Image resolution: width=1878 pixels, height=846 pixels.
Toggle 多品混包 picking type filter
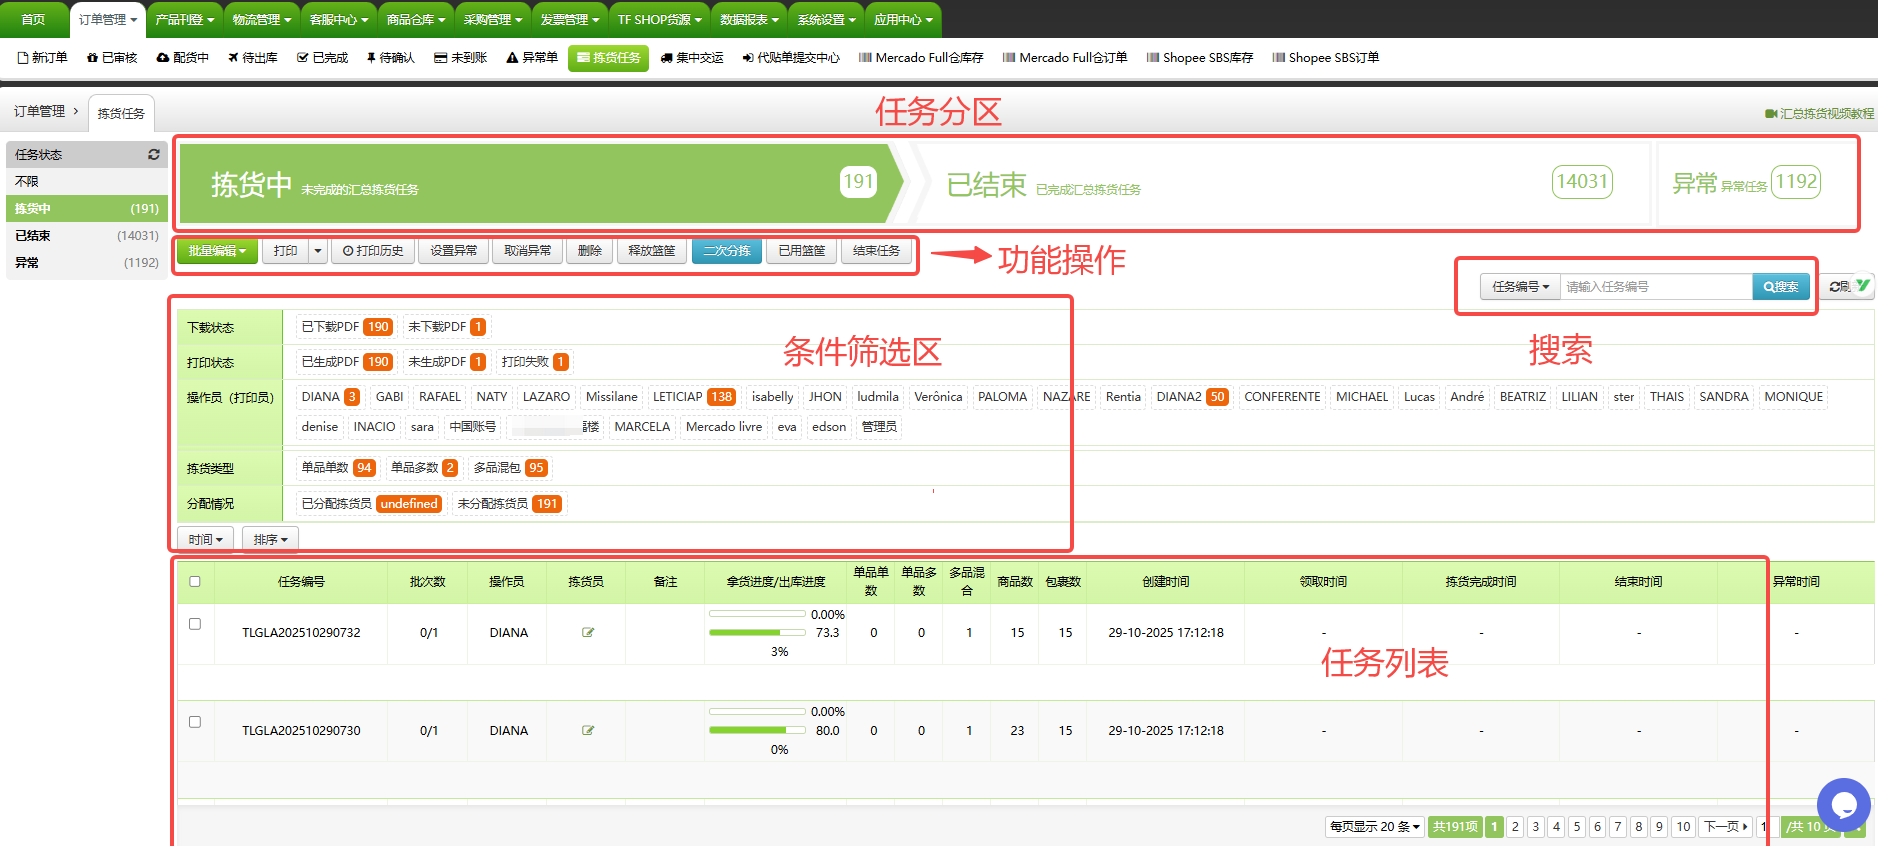[509, 468]
